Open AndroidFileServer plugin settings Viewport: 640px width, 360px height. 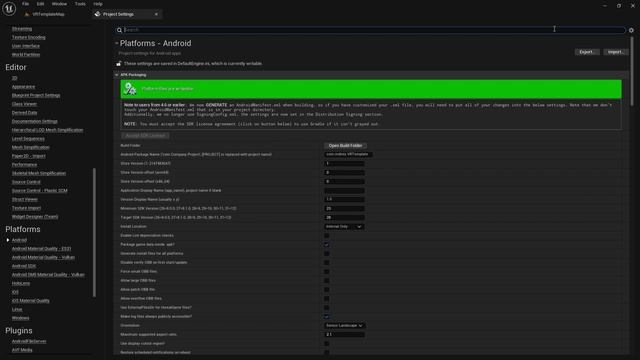[x=29, y=341]
